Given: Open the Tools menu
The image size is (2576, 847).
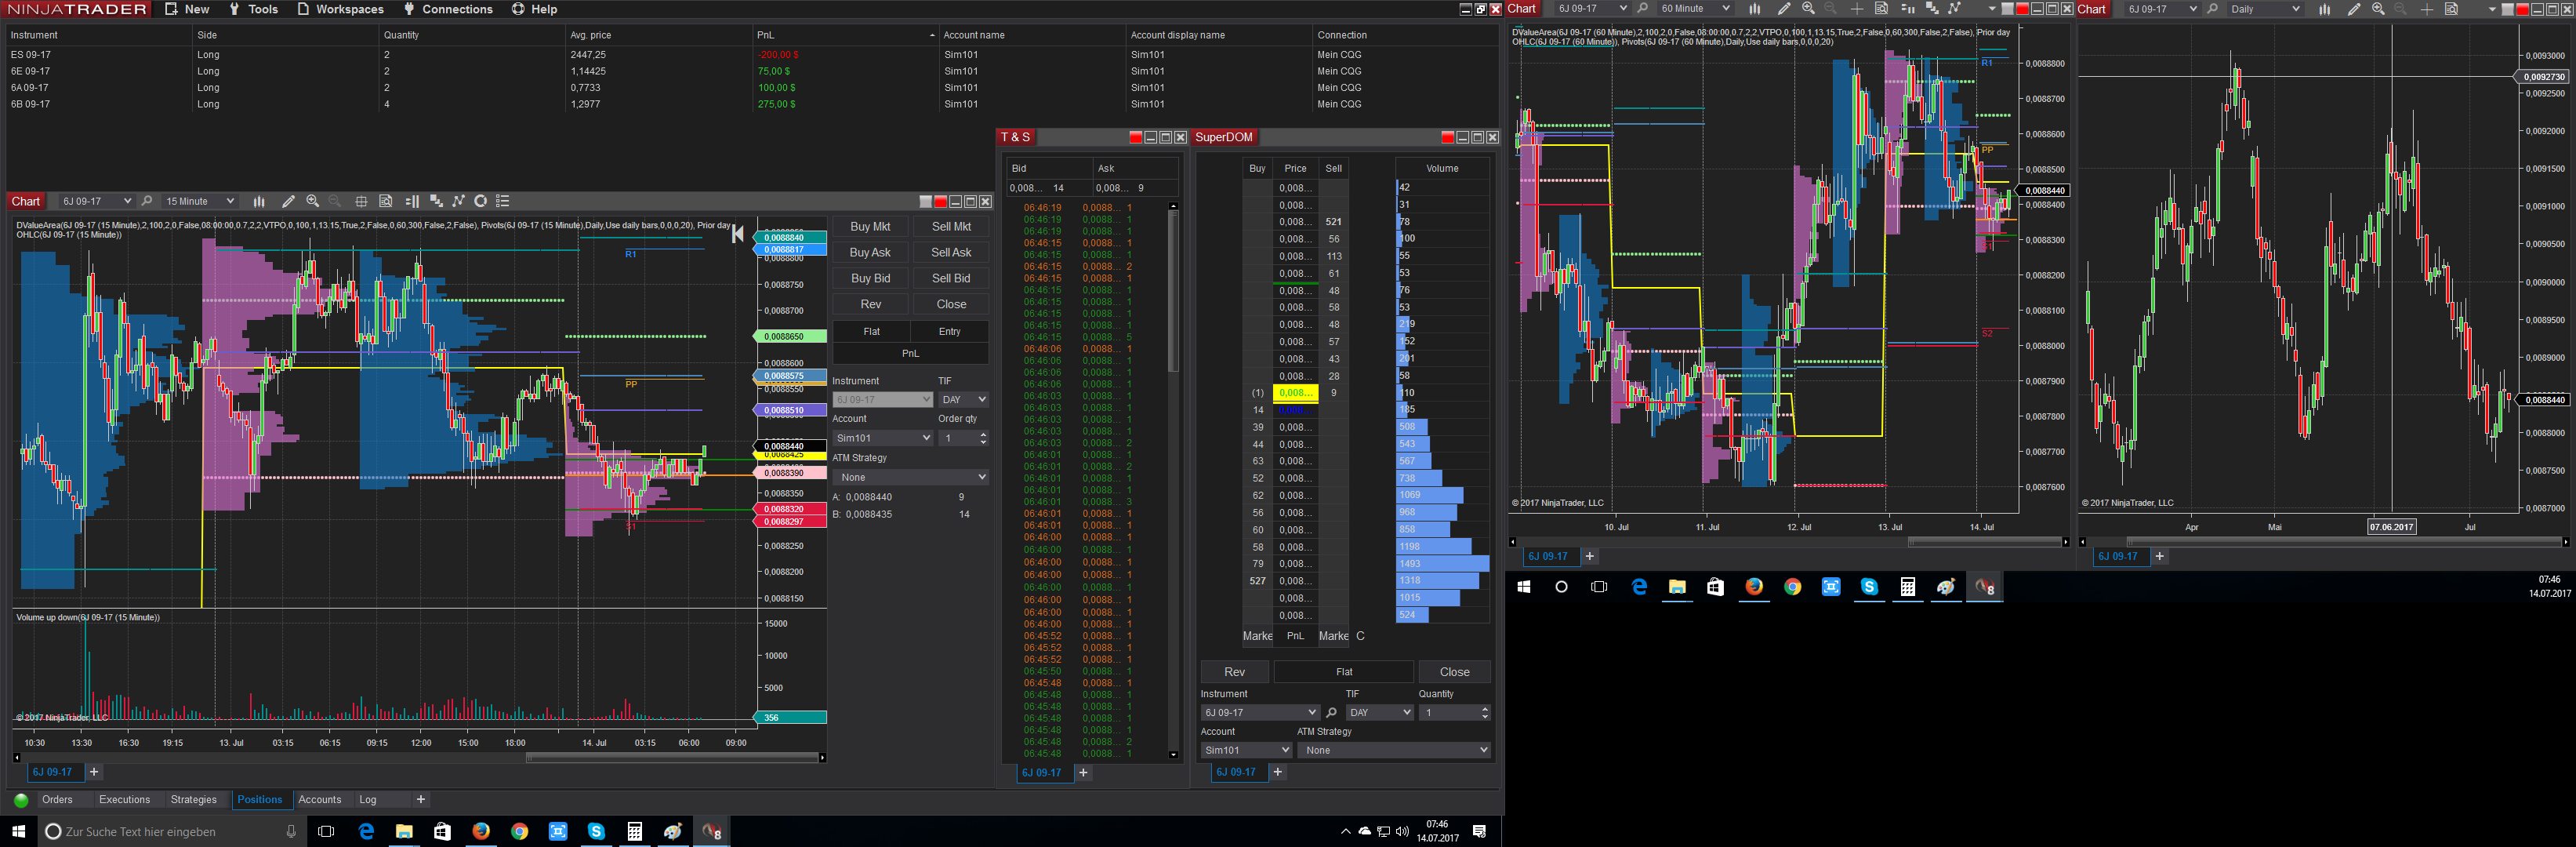Looking at the screenshot, I should (253, 9).
